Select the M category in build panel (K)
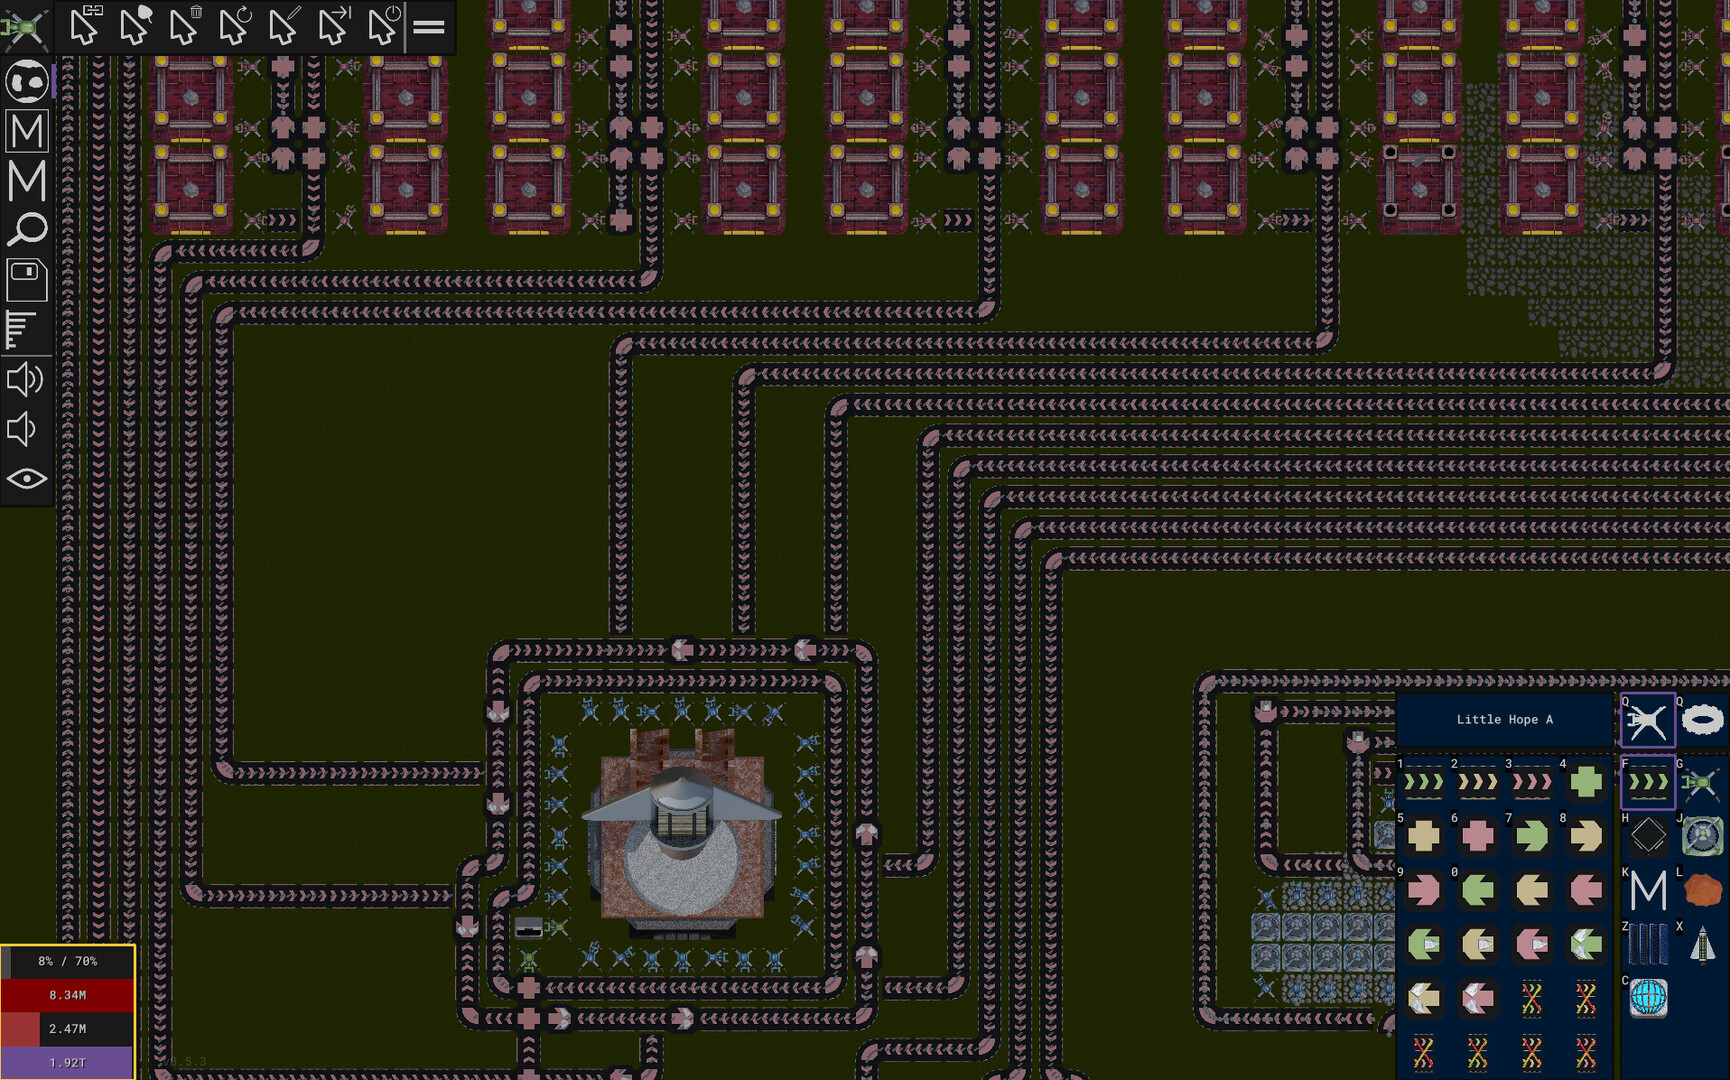Viewport: 1730px width, 1080px height. click(1647, 890)
